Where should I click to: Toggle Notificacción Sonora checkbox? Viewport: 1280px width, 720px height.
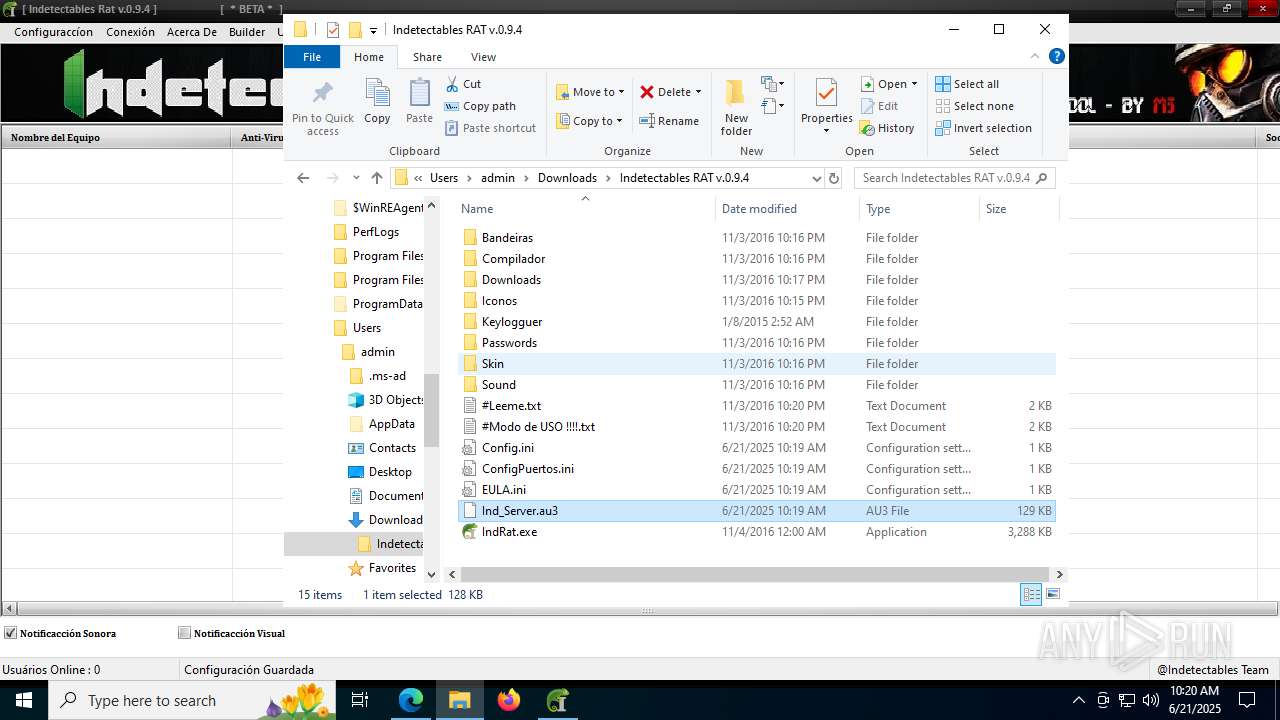11,633
